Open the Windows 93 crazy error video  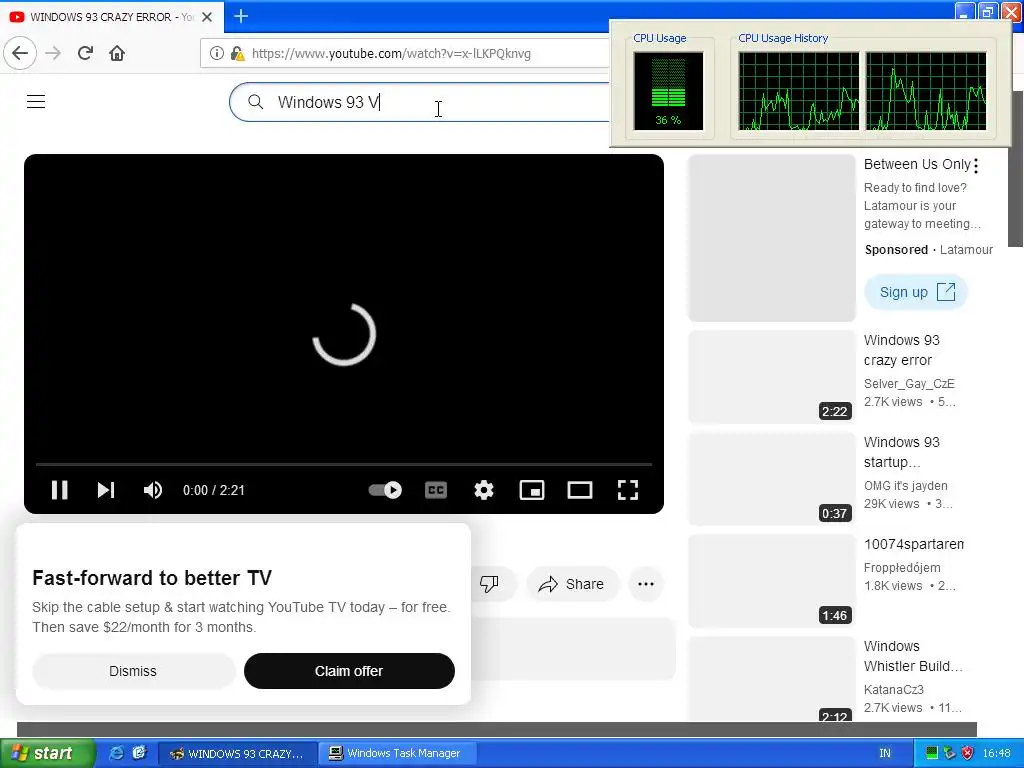coord(902,350)
